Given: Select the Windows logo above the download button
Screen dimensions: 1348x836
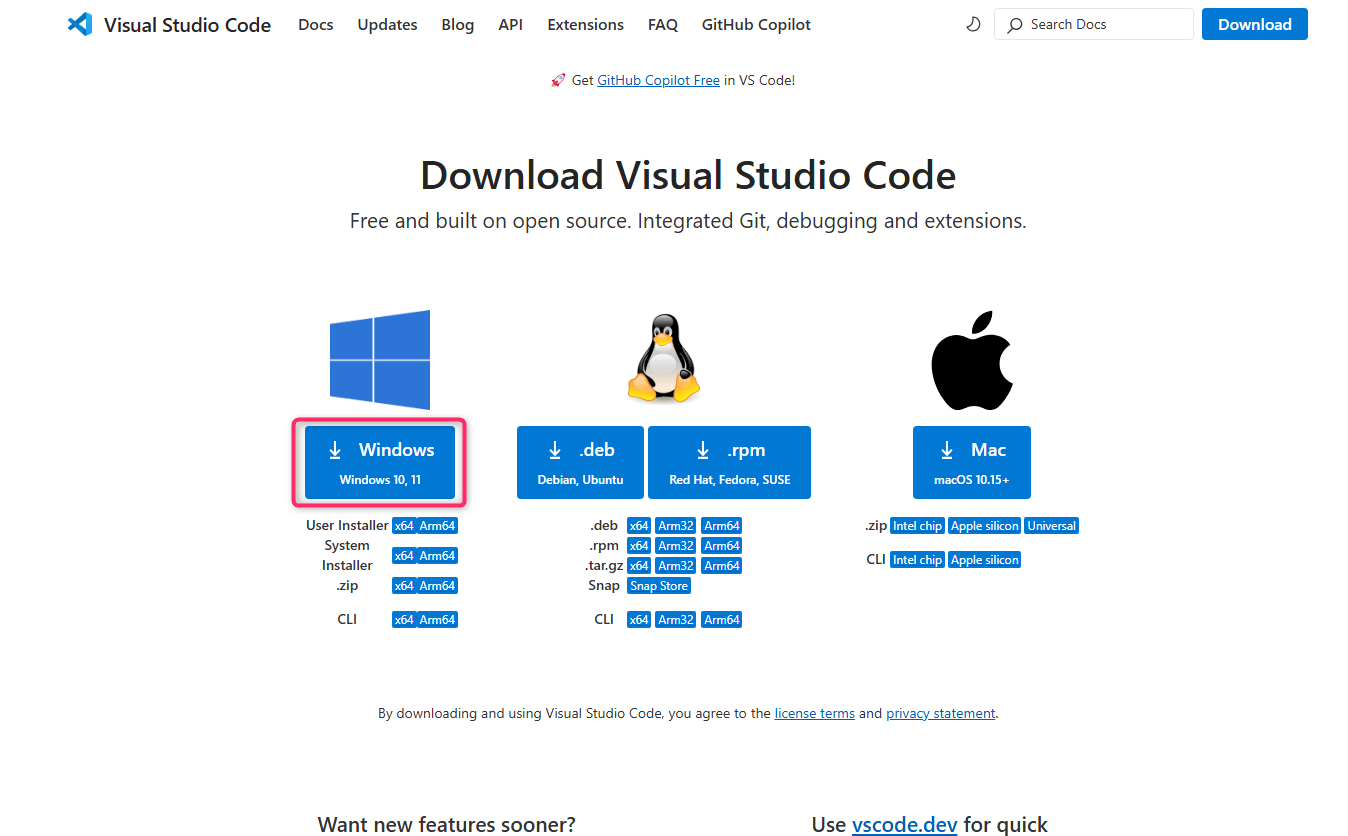Looking at the screenshot, I should [x=380, y=358].
